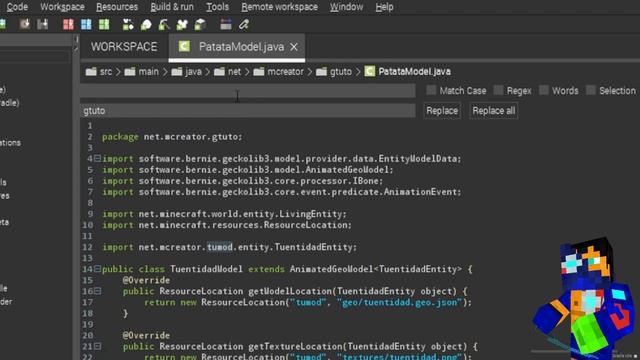Click the green blocks-with-arrows toolbar icon
Image resolution: width=640 pixels, height=360 pixels.
point(128,24)
